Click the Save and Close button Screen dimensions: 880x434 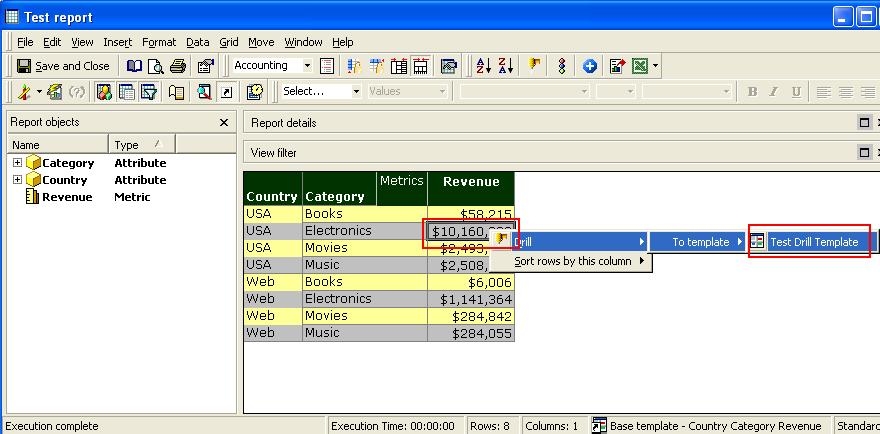[x=63, y=66]
